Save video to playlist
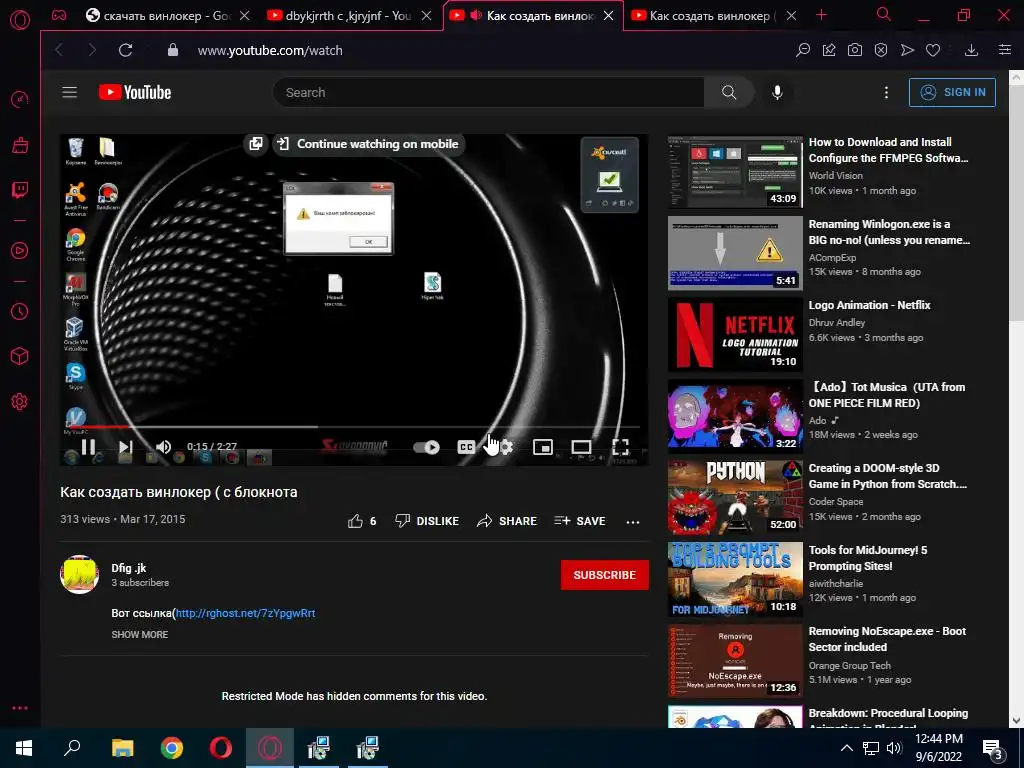1024x768 pixels. coord(580,521)
